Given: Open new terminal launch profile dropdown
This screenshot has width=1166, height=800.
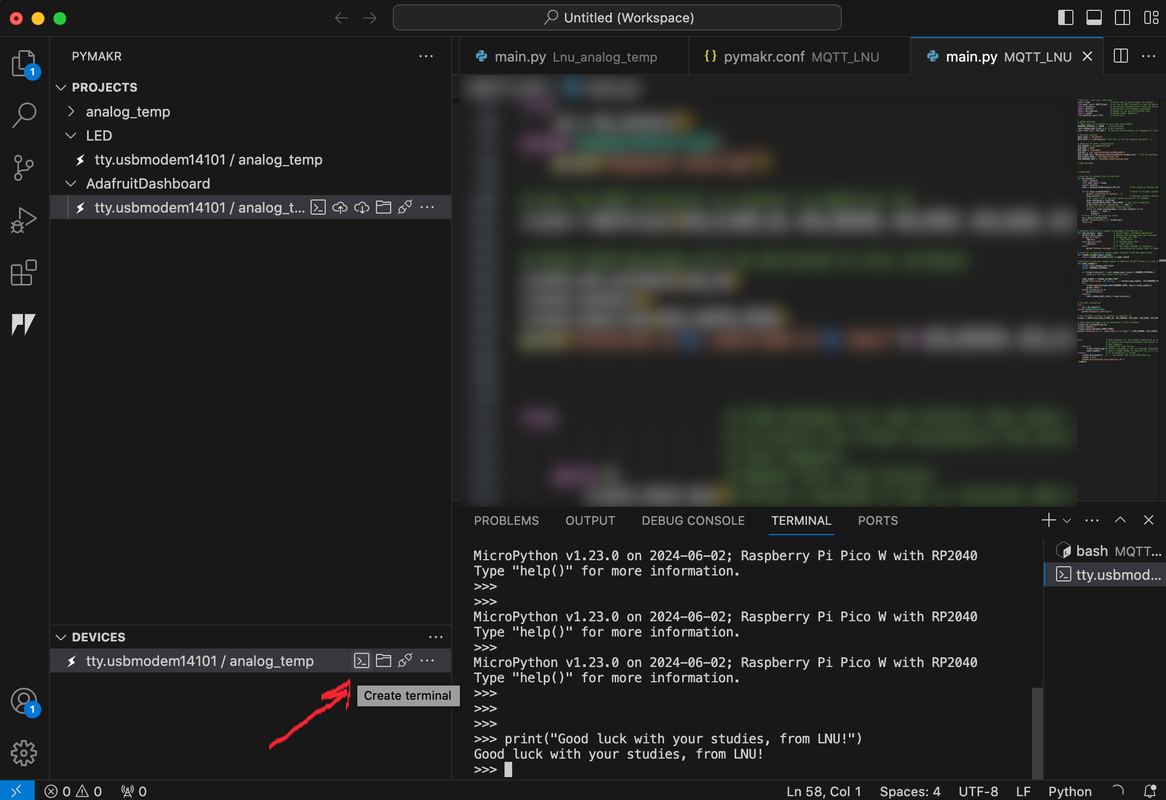Looking at the screenshot, I should pyautogui.click(x=1066, y=520).
